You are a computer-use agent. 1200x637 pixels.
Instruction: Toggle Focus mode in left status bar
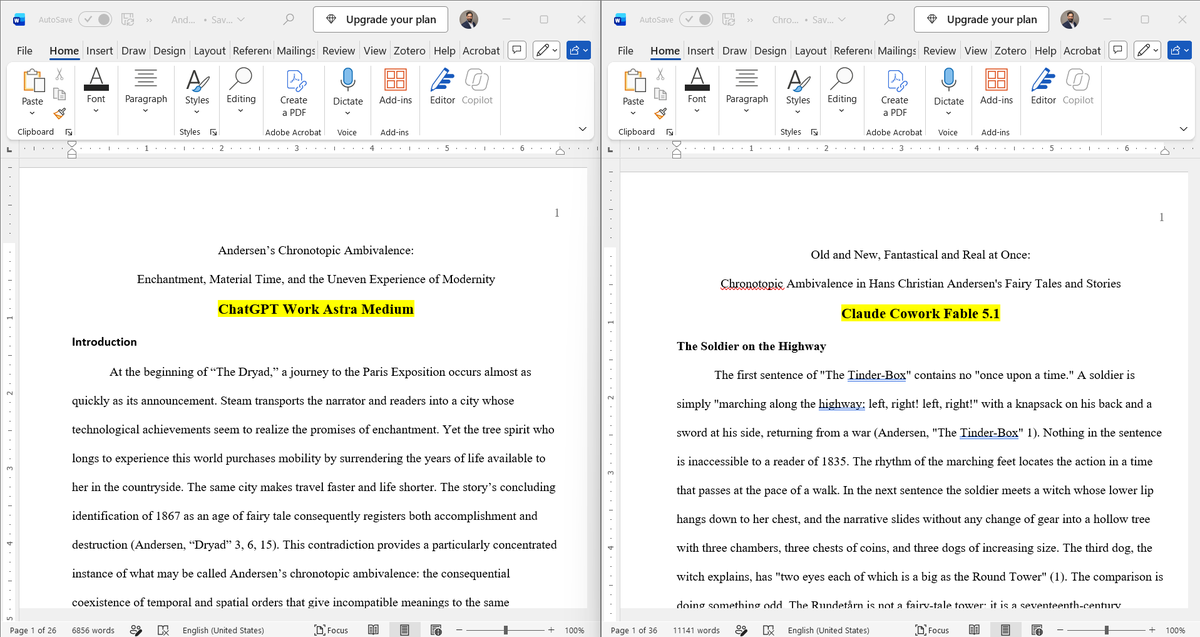331,630
